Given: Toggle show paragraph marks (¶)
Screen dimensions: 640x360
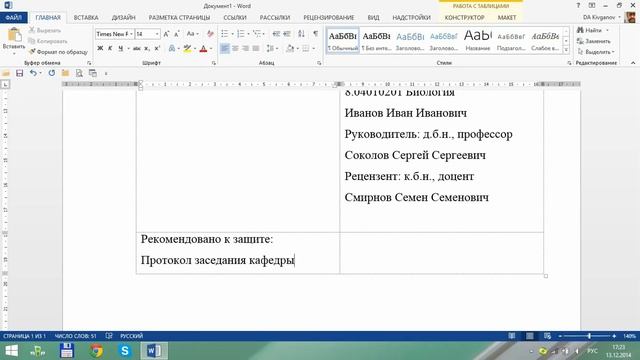Looking at the screenshot, I should [316, 34].
